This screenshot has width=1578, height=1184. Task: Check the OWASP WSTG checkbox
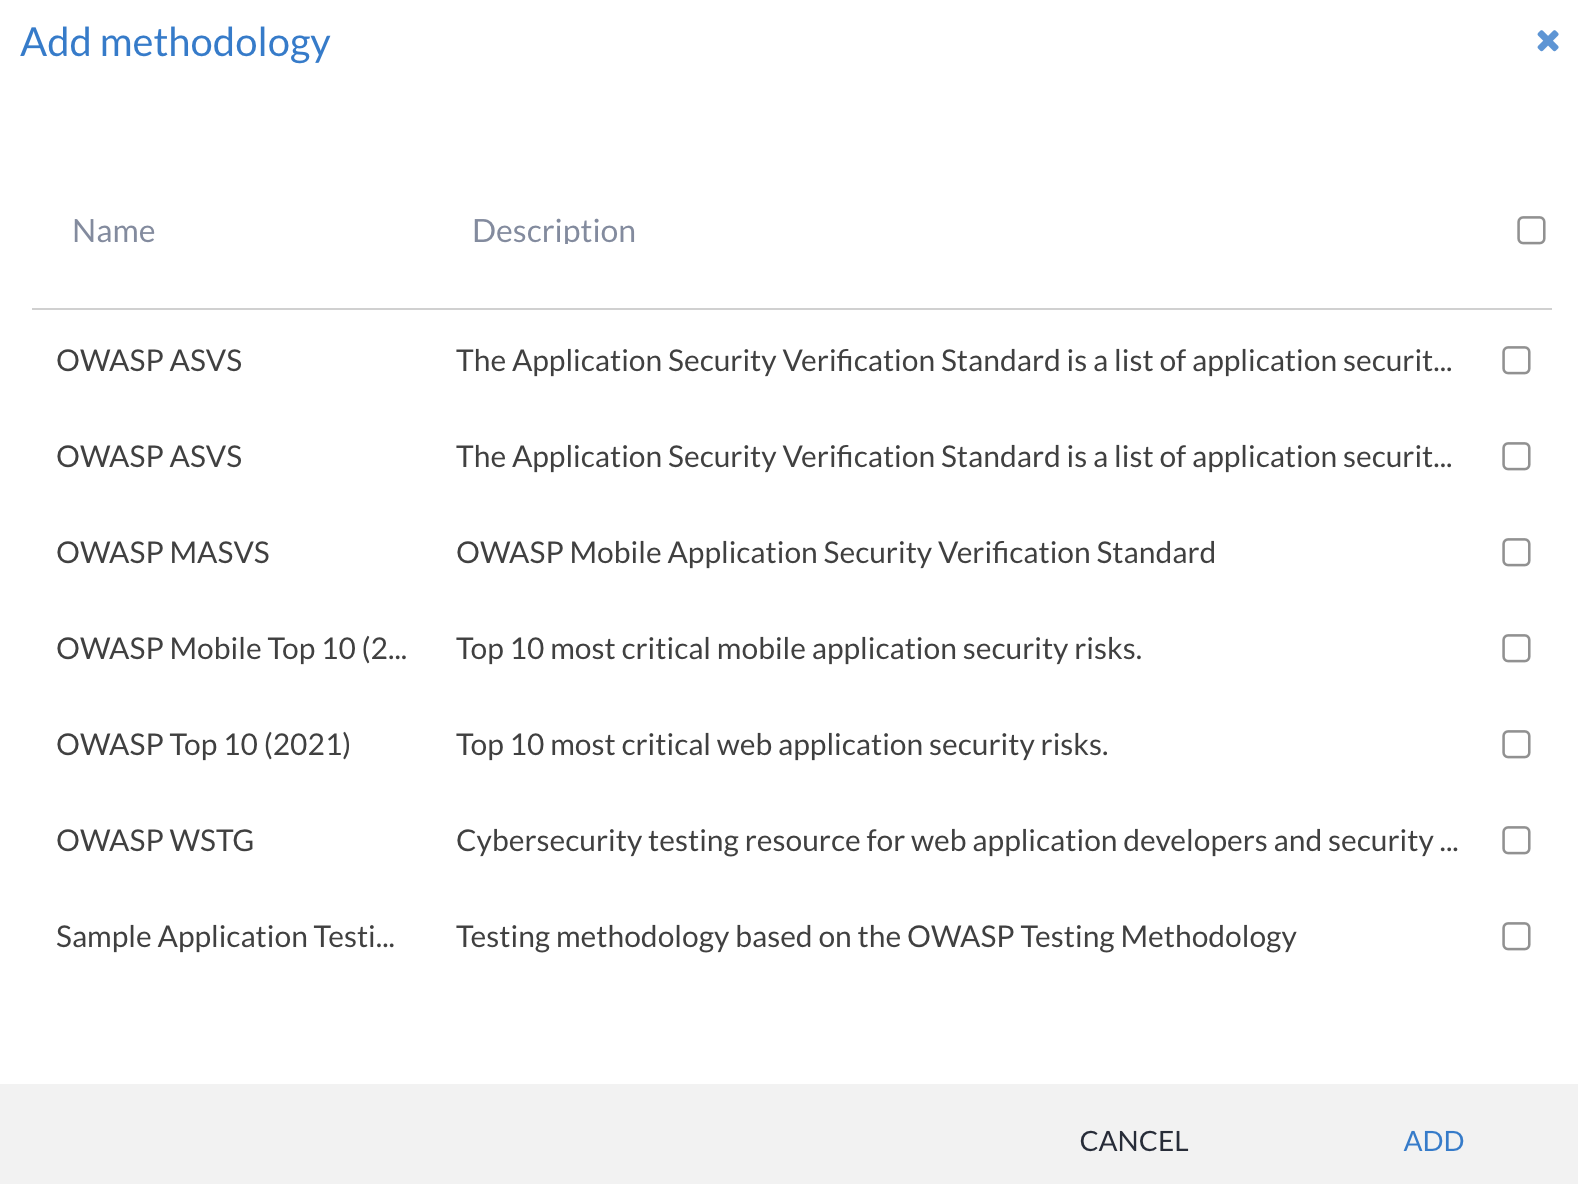[1516, 841]
